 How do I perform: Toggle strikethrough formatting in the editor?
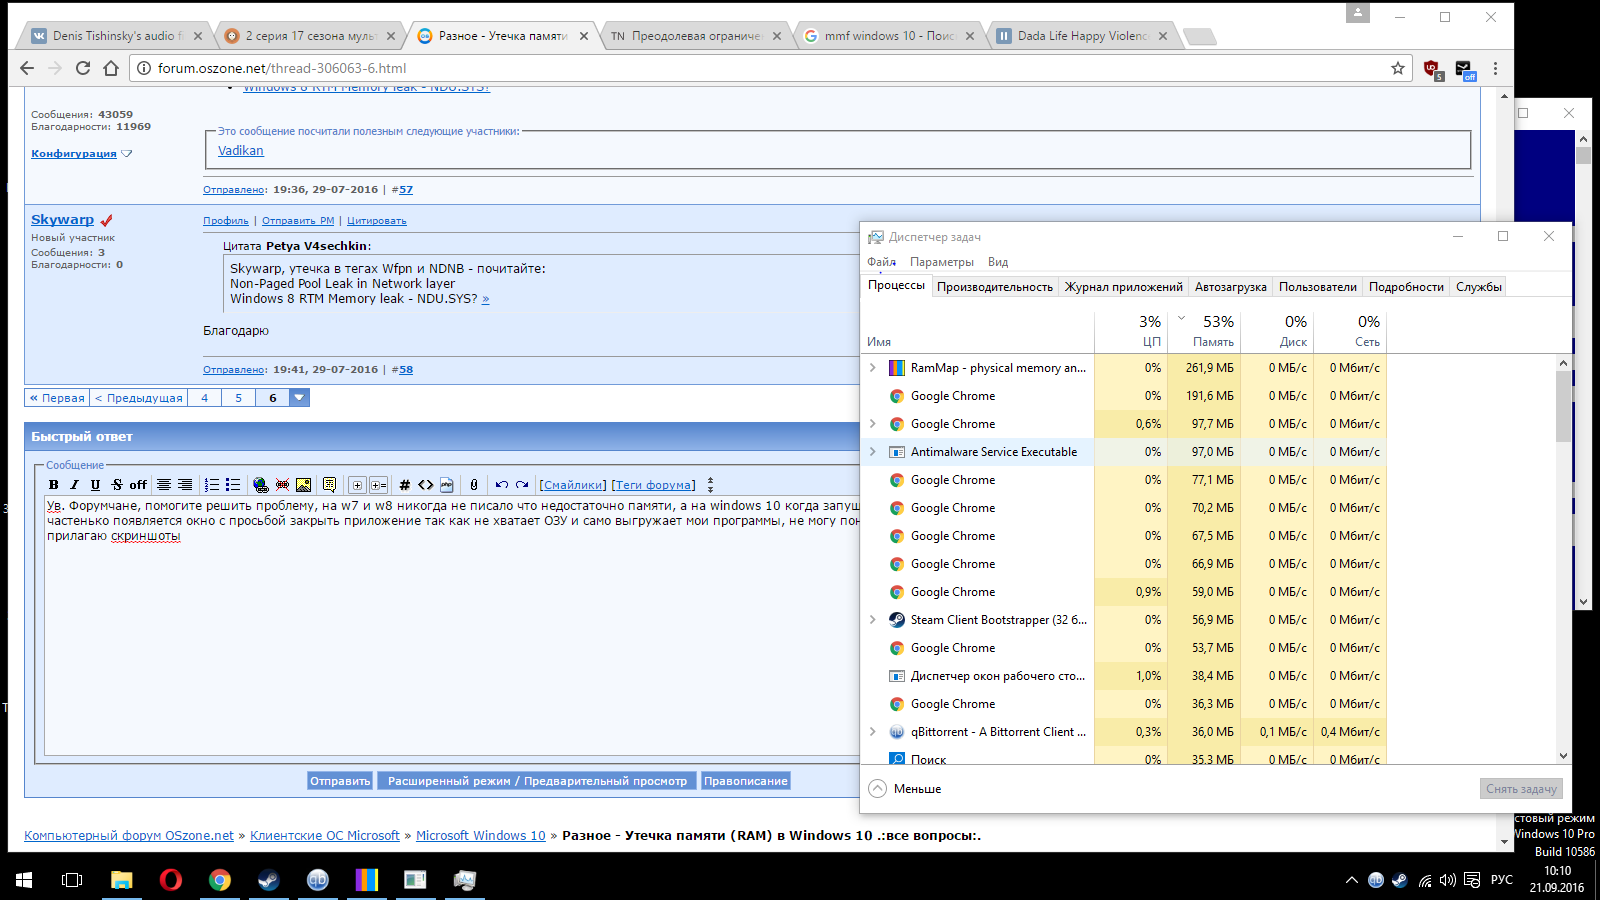tap(117, 485)
